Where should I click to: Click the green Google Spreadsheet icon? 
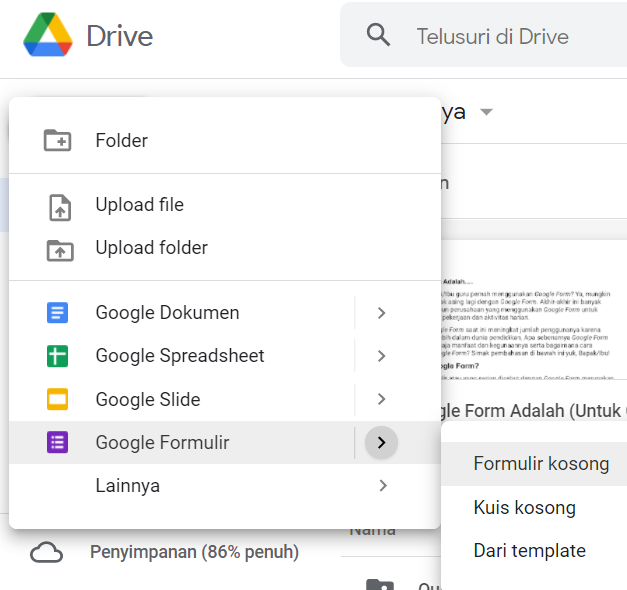58,356
